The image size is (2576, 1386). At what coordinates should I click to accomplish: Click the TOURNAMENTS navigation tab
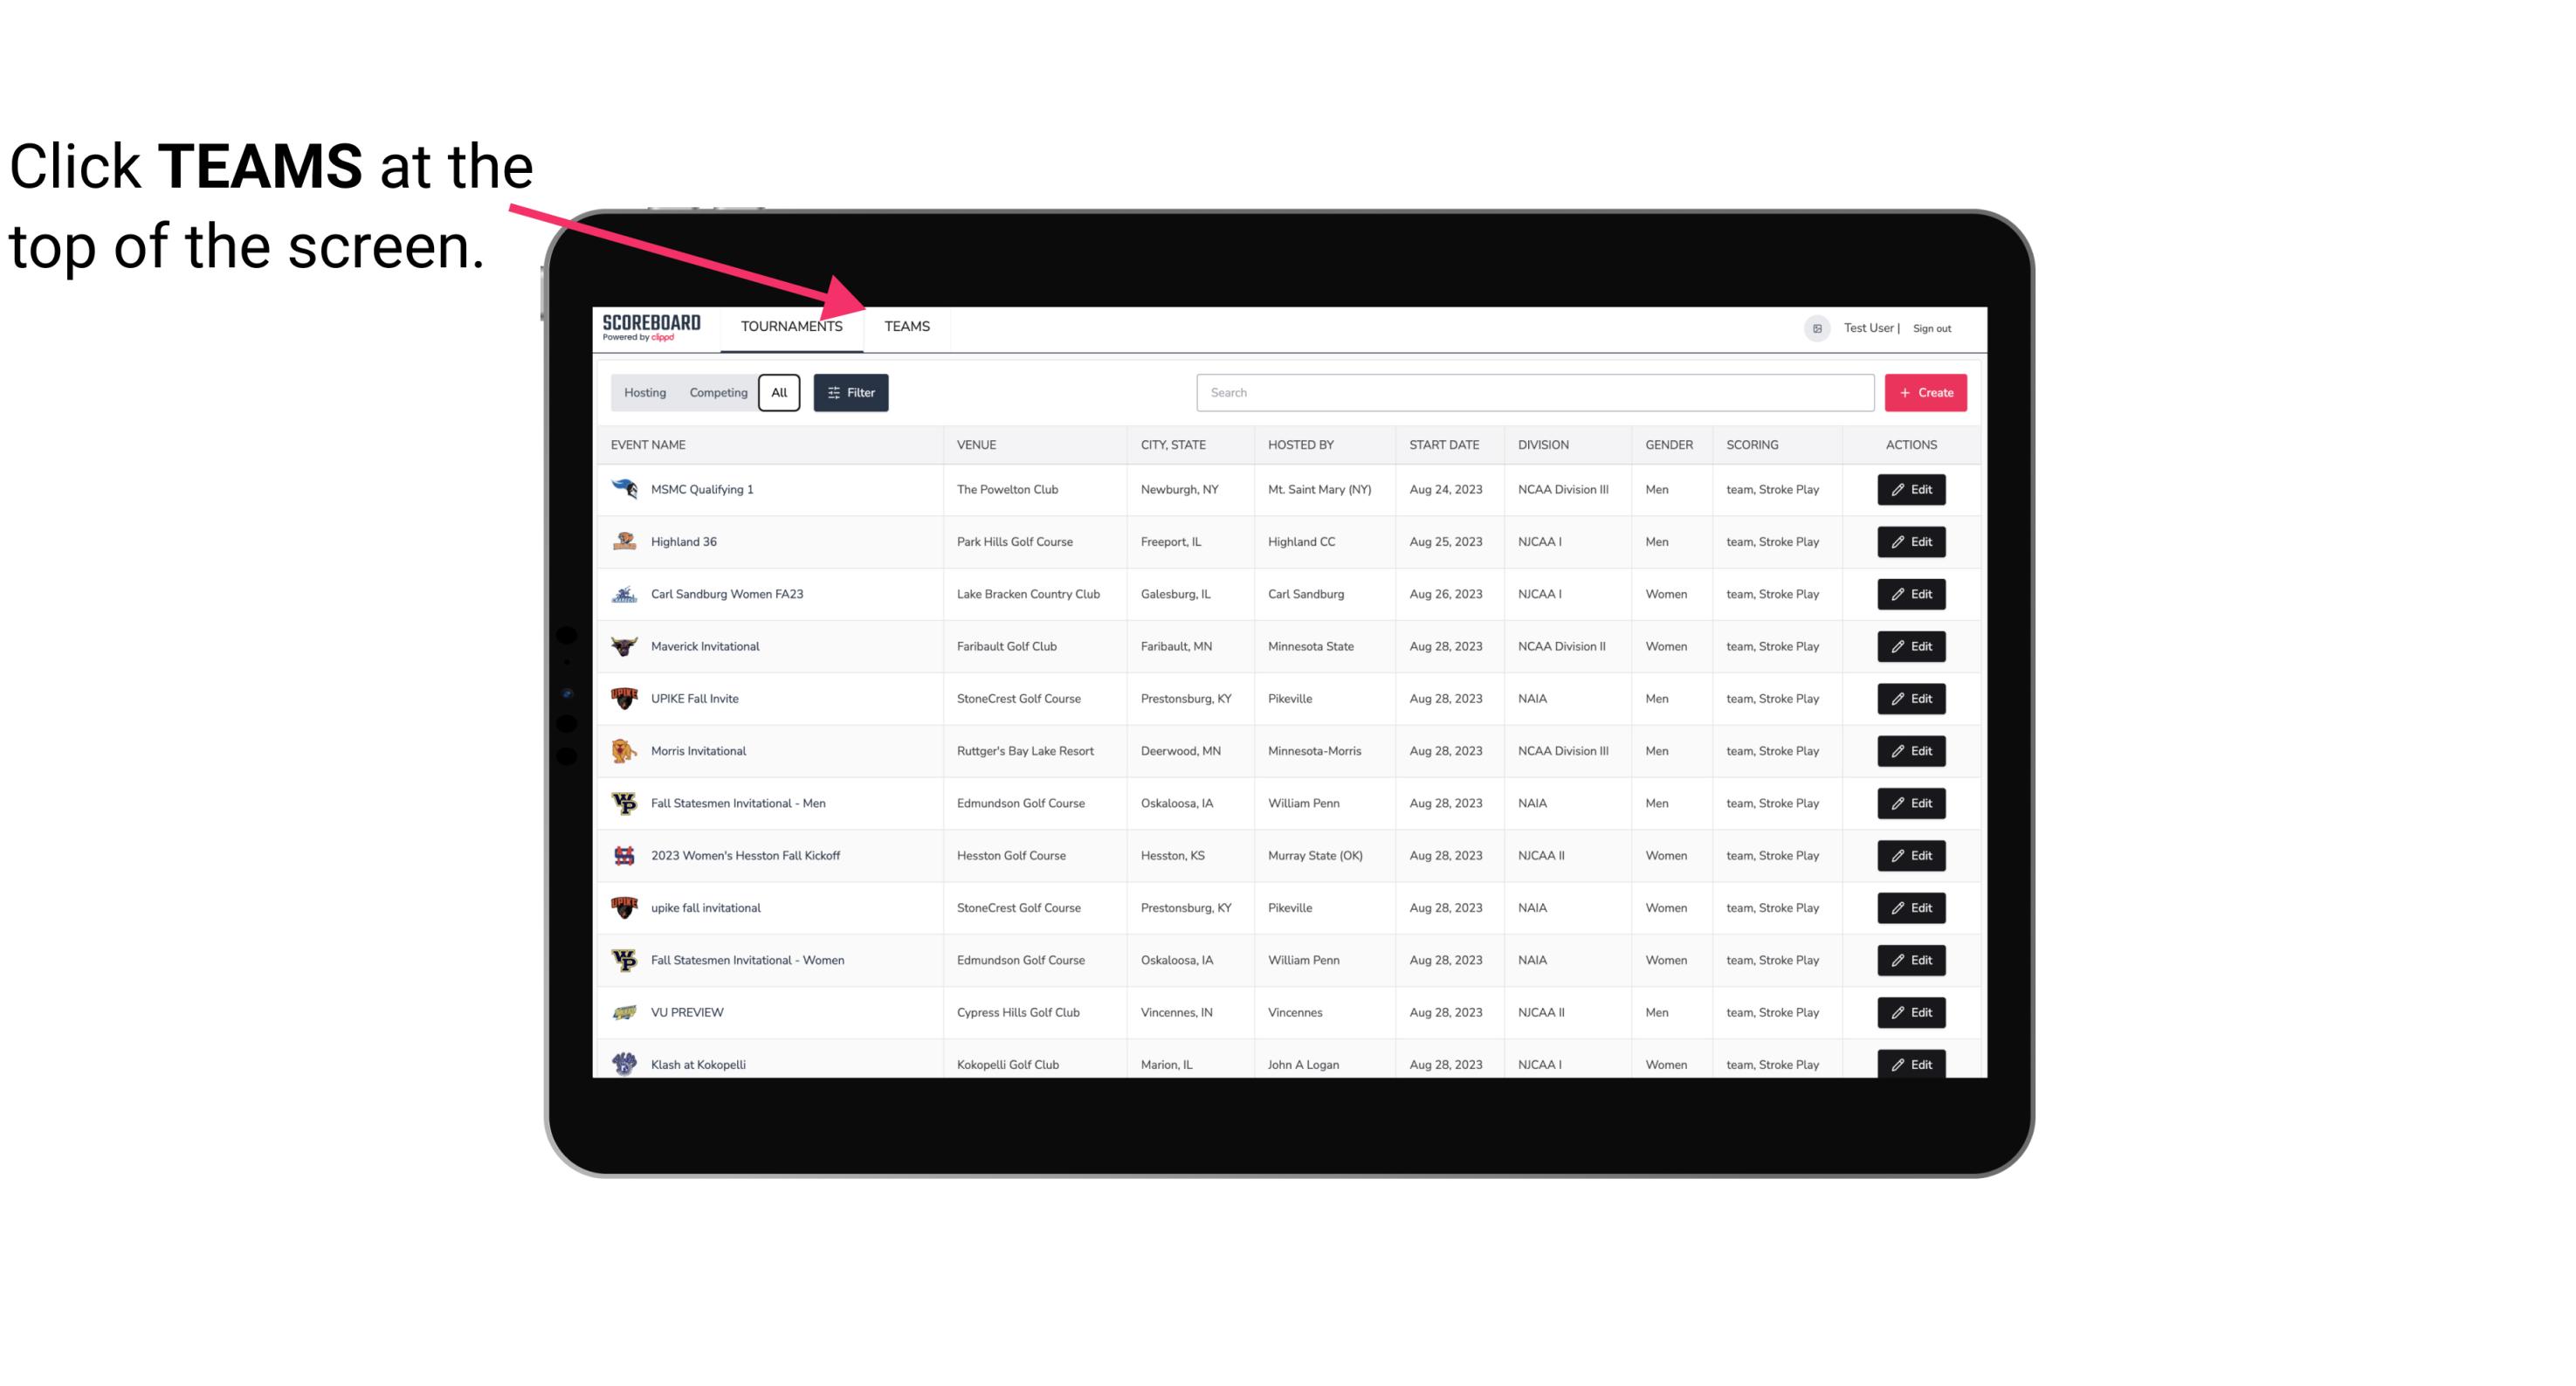791,326
